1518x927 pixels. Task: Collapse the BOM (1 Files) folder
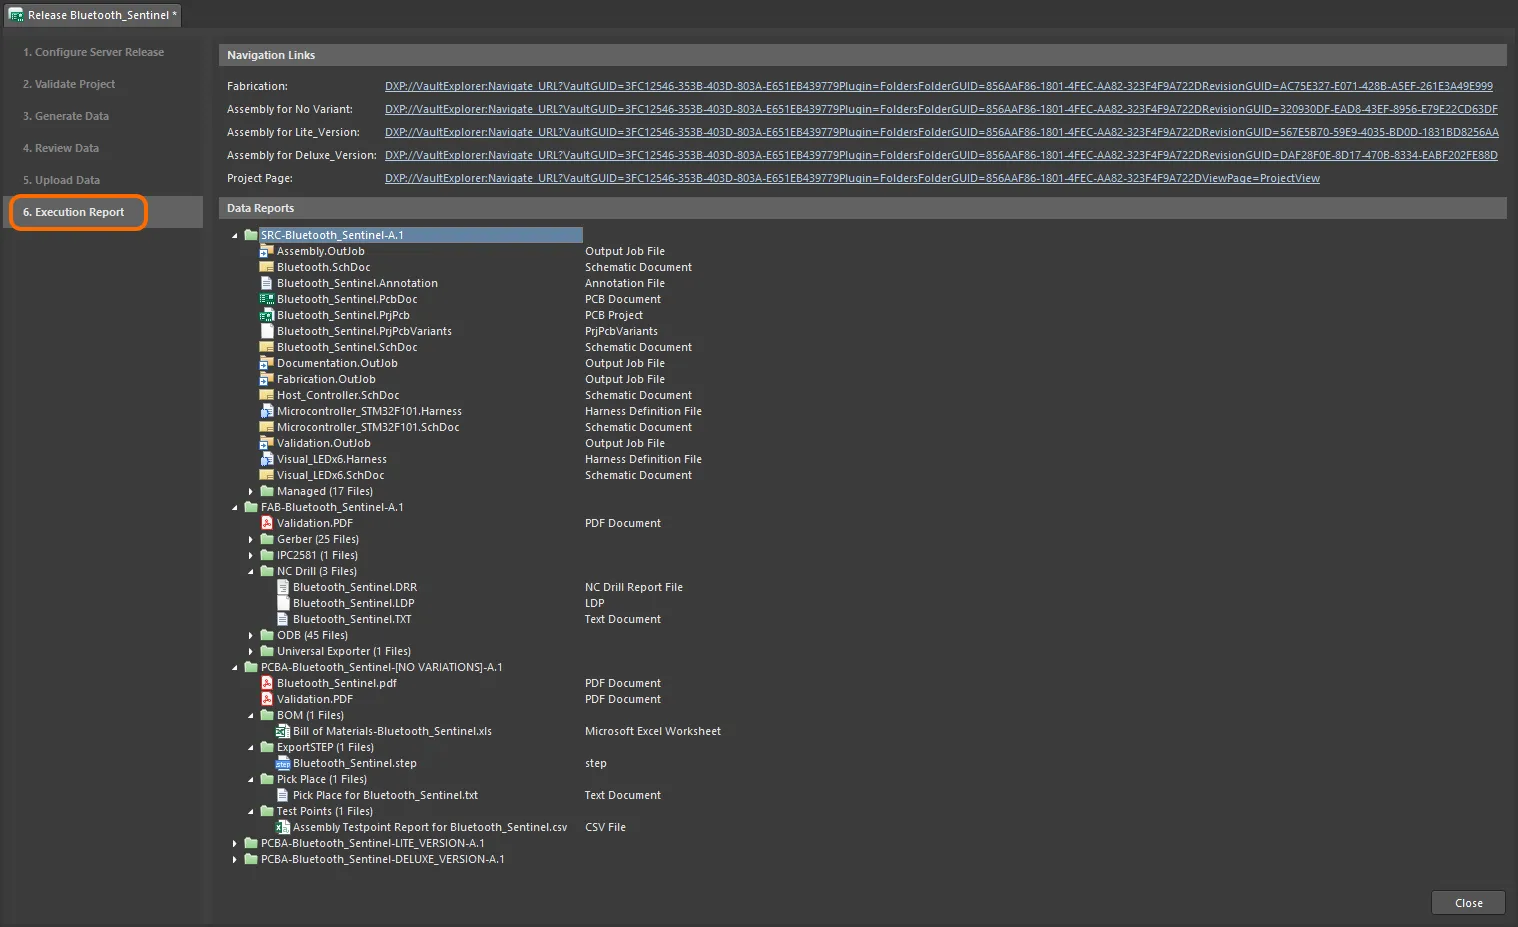(251, 716)
